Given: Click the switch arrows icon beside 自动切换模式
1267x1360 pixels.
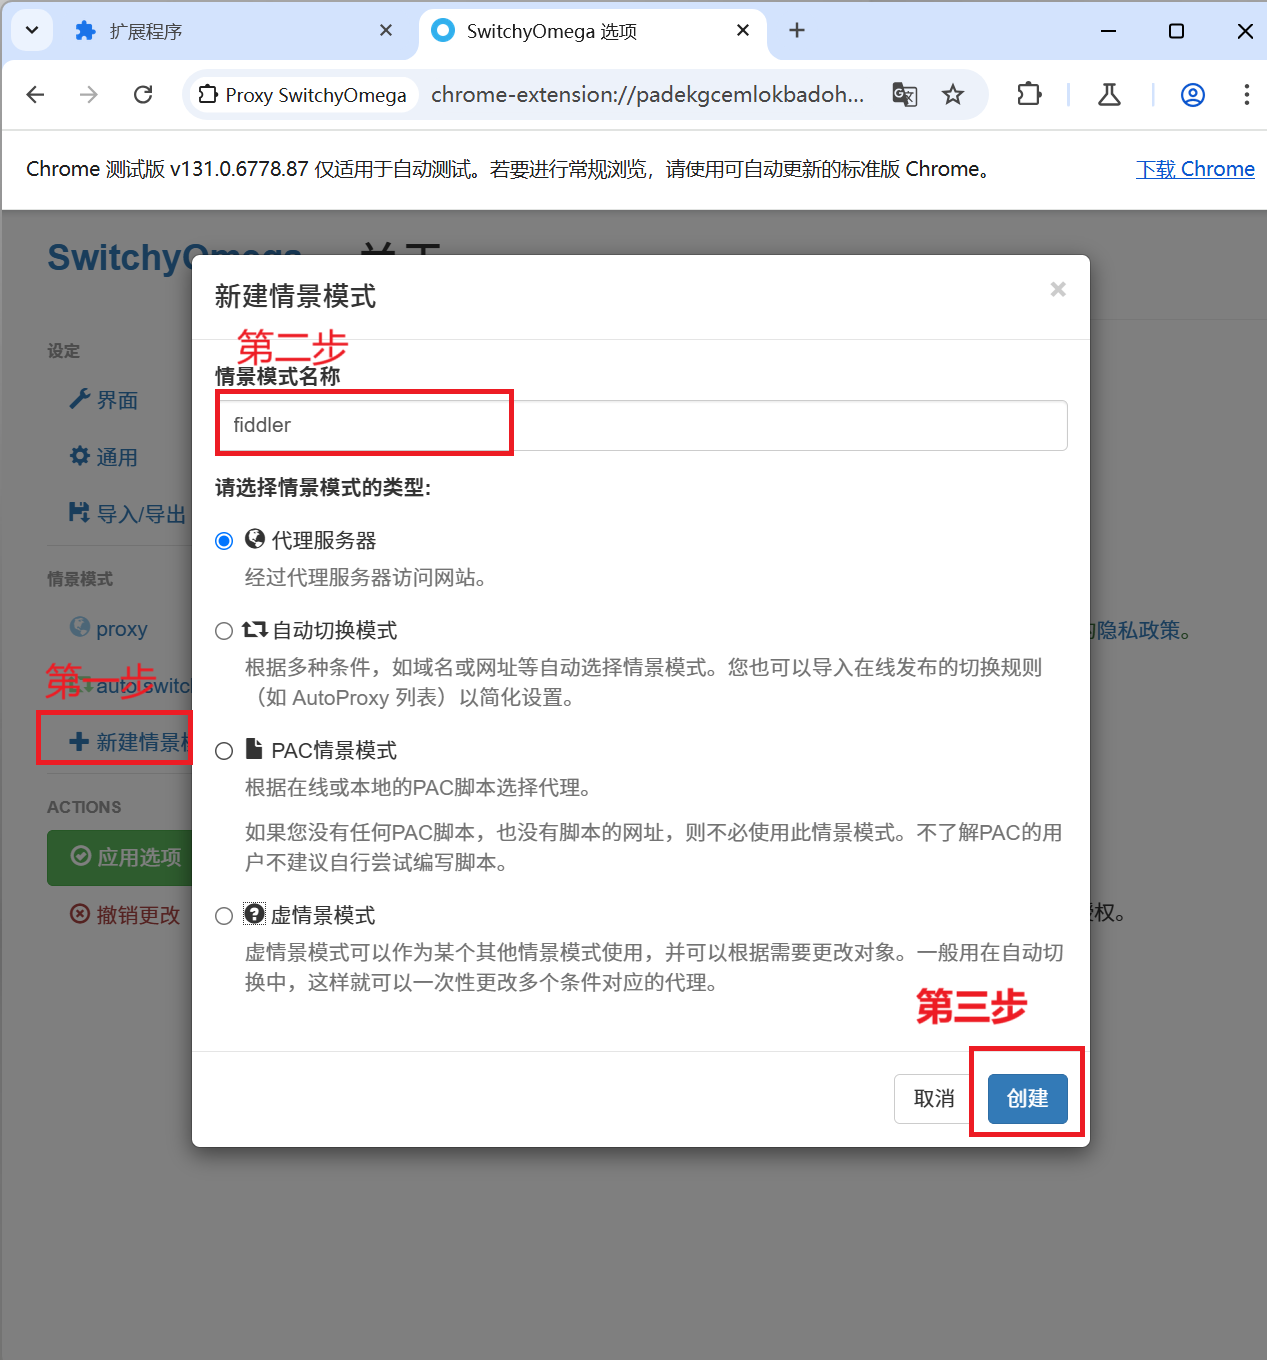Looking at the screenshot, I should point(255,629).
